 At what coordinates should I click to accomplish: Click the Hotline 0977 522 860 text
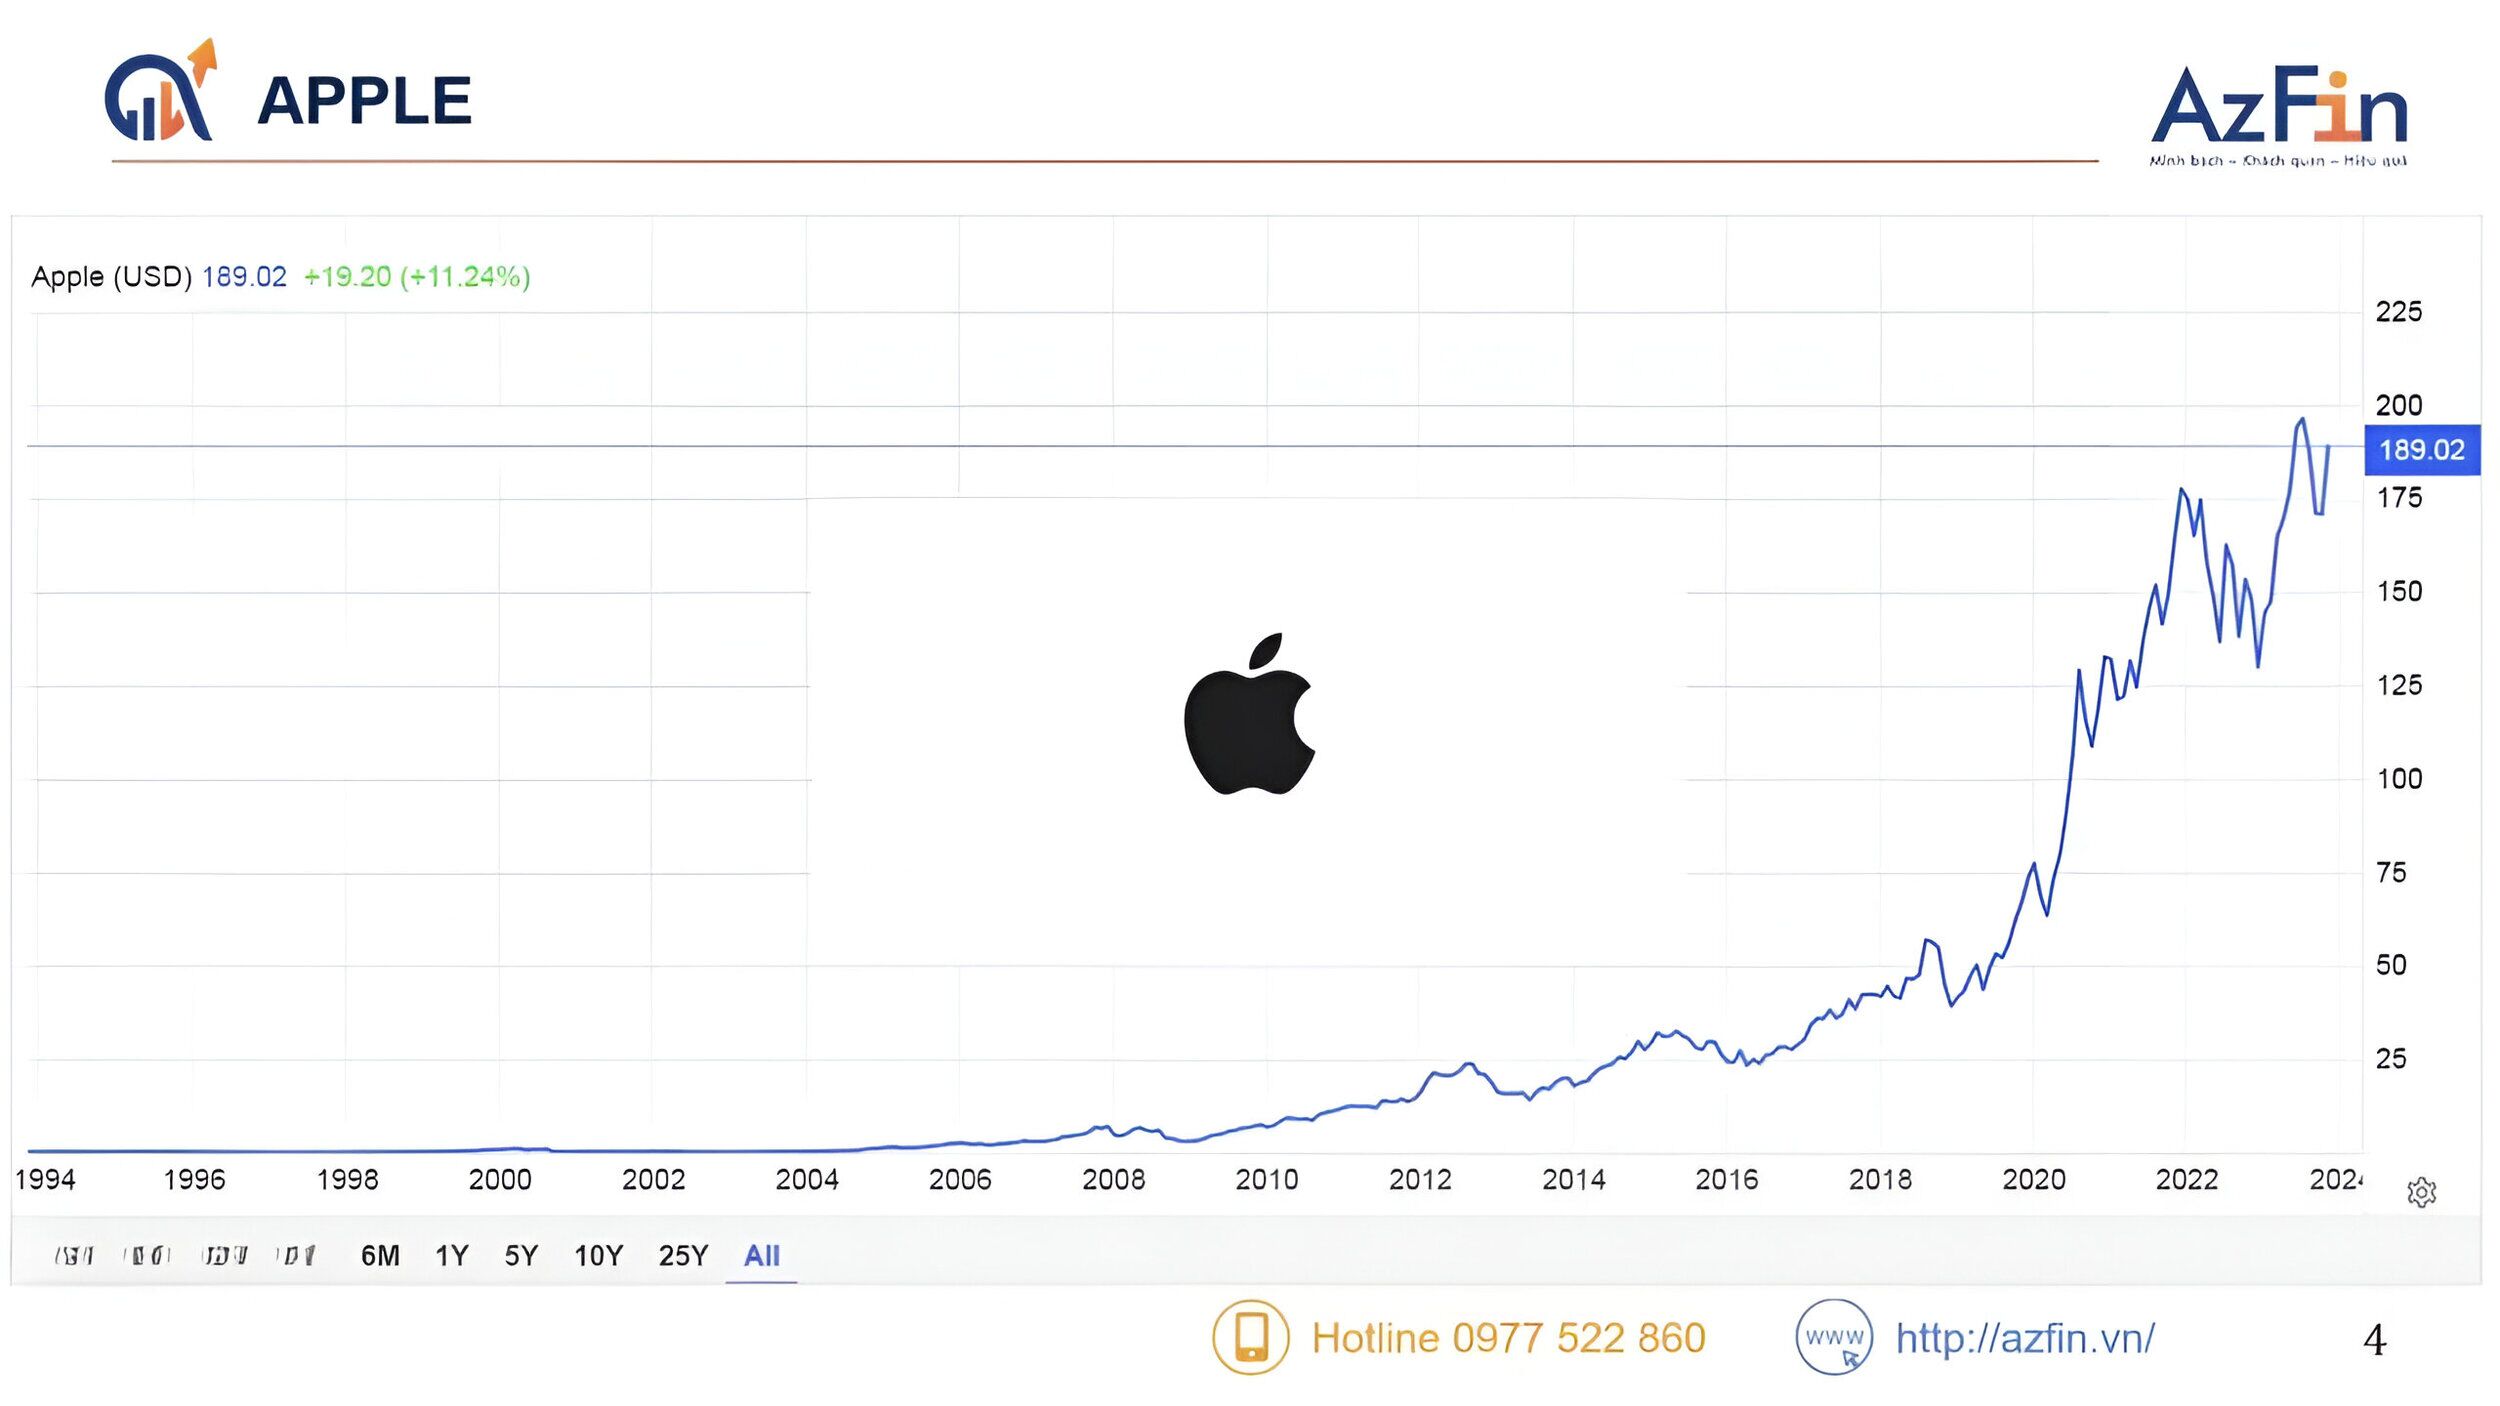click(1508, 1338)
